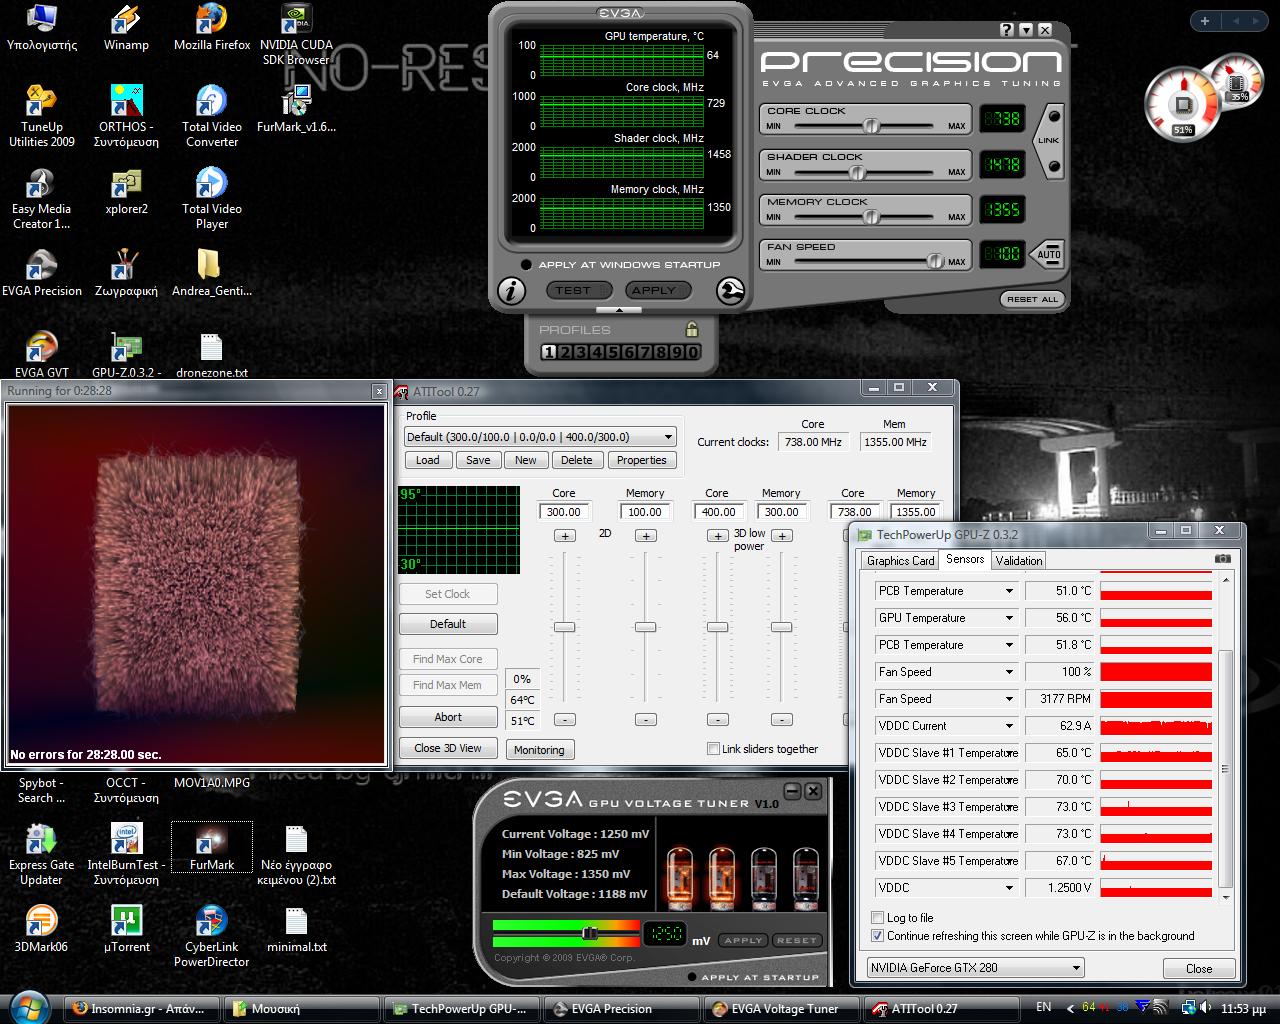Click Reset All in EVGA Precision
Image resolution: width=1280 pixels, height=1024 pixels.
pyautogui.click(x=1032, y=299)
